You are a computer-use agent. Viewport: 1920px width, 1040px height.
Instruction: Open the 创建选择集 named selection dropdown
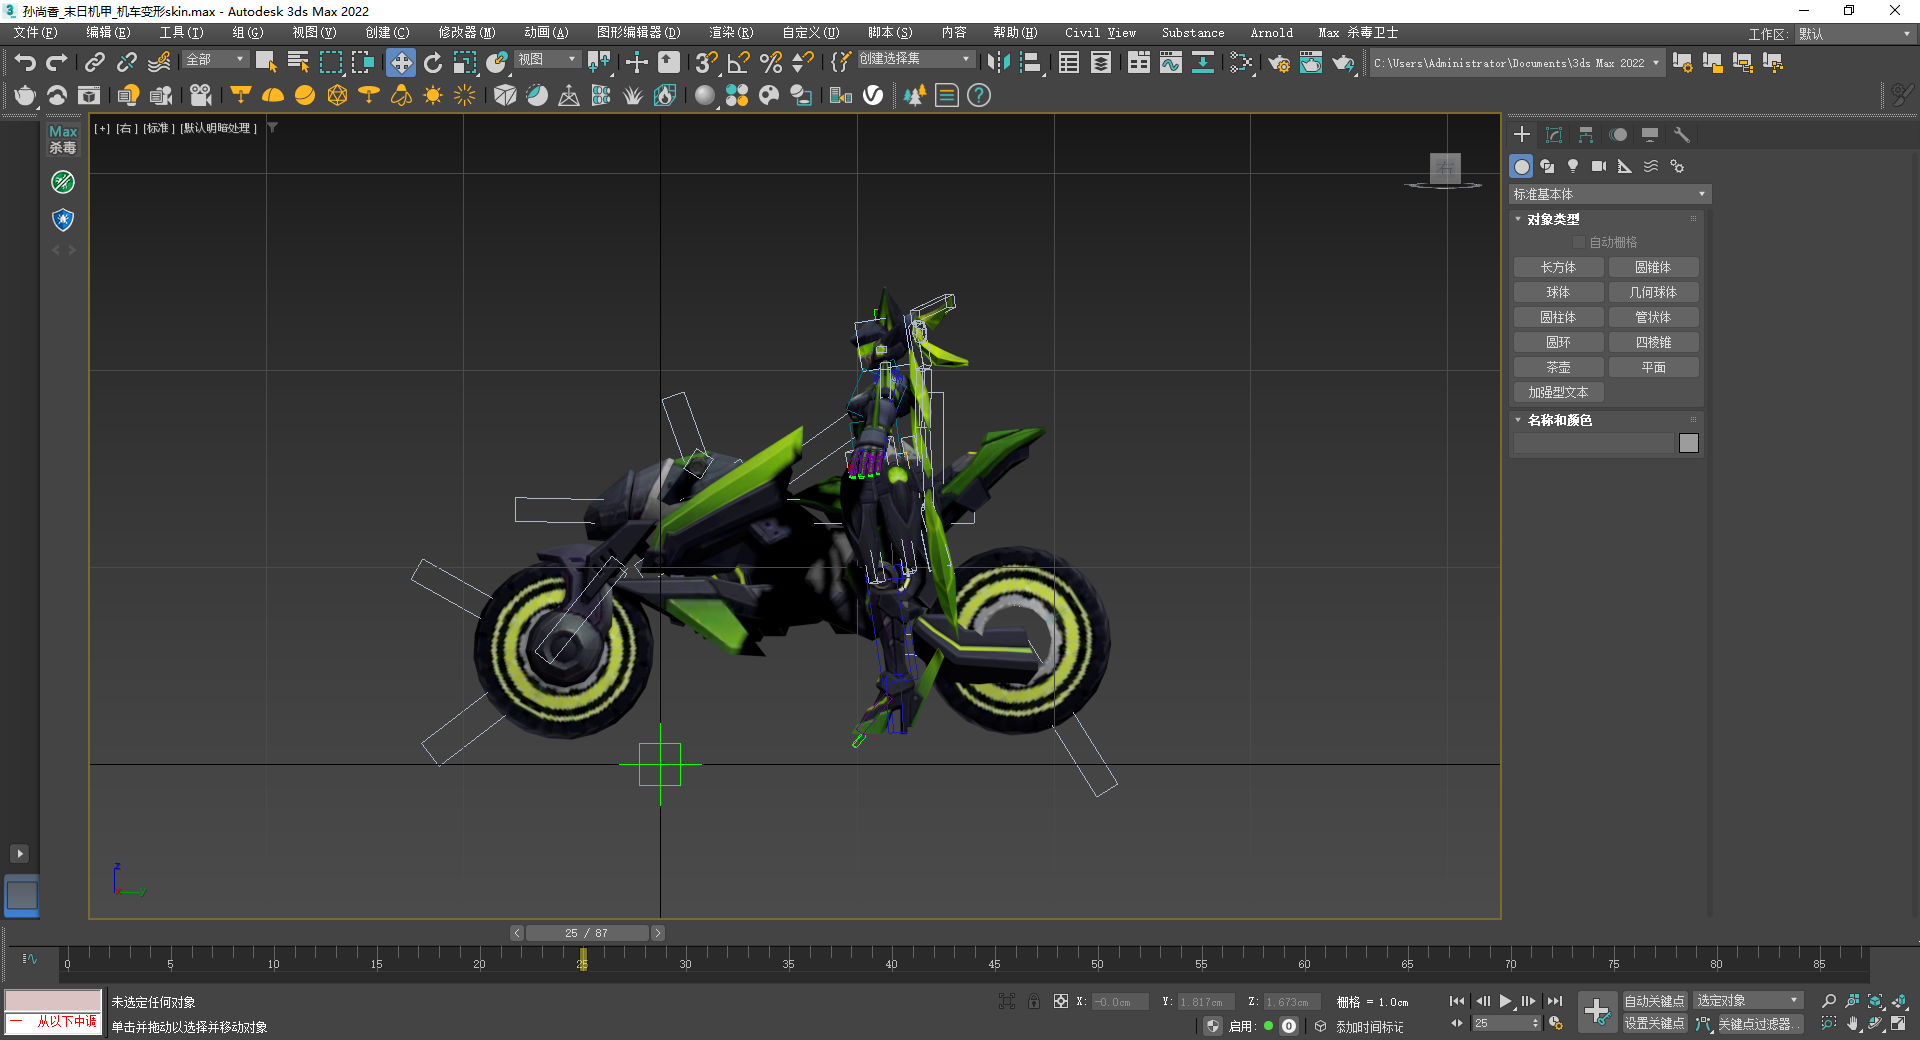click(915, 60)
